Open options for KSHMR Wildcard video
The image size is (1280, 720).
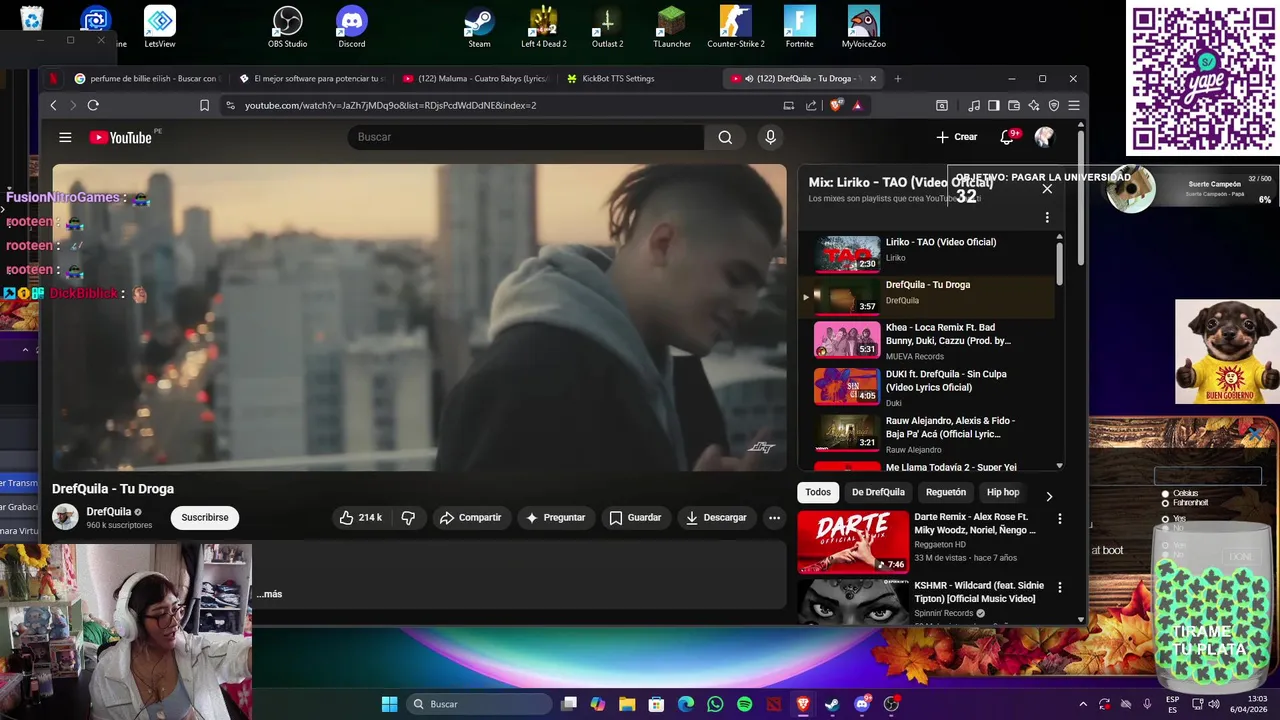[1060, 587]
